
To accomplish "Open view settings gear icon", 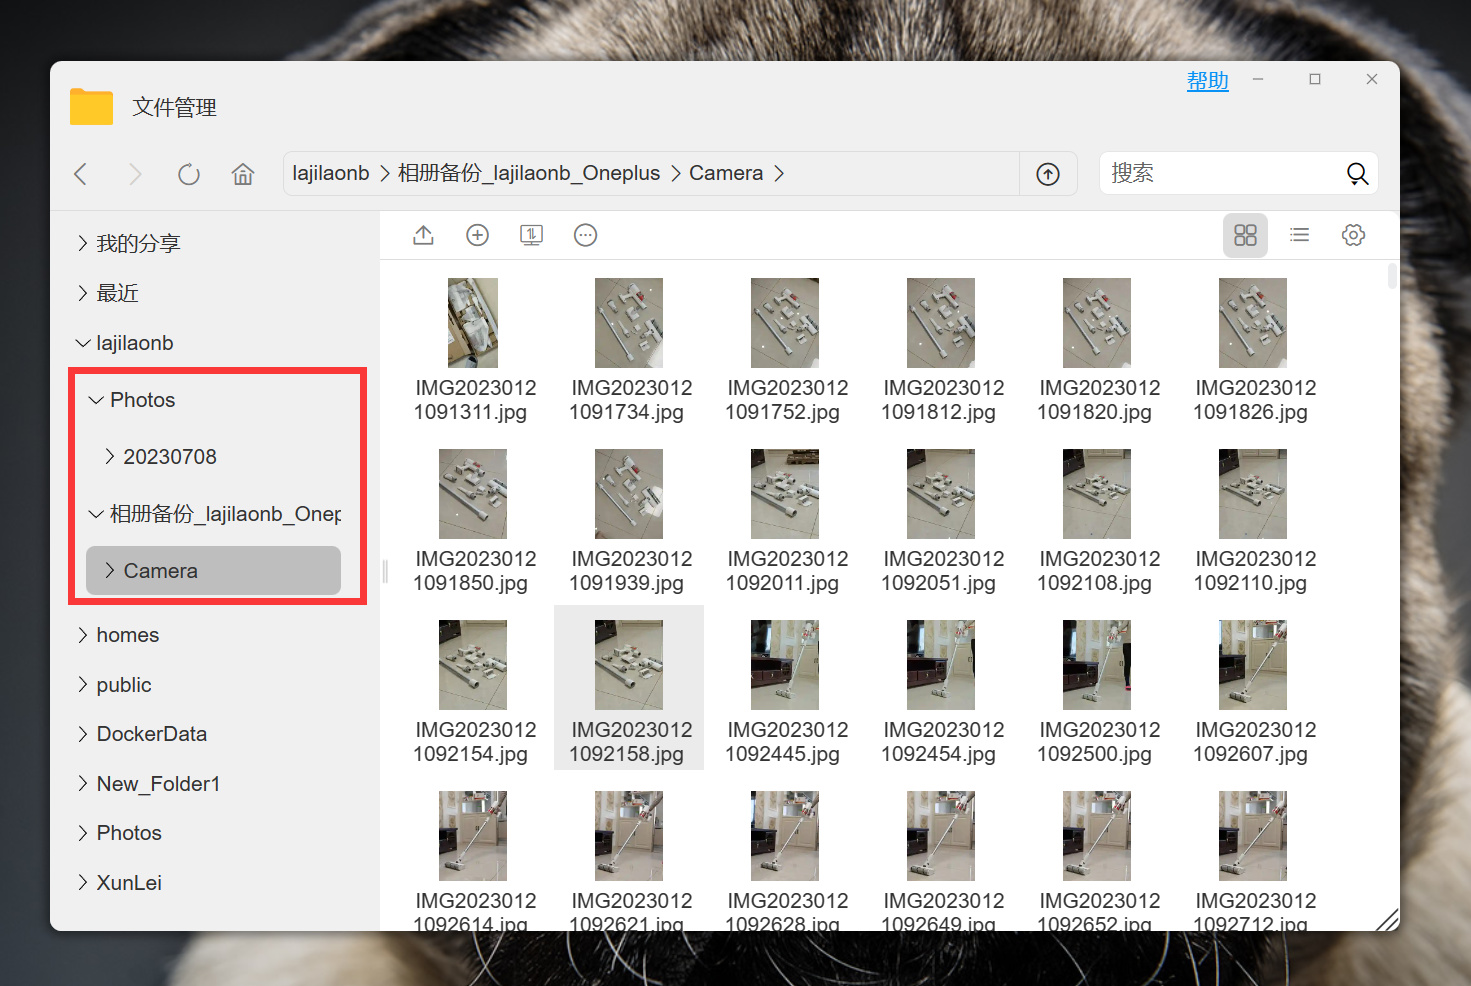I will point(1353,235).
